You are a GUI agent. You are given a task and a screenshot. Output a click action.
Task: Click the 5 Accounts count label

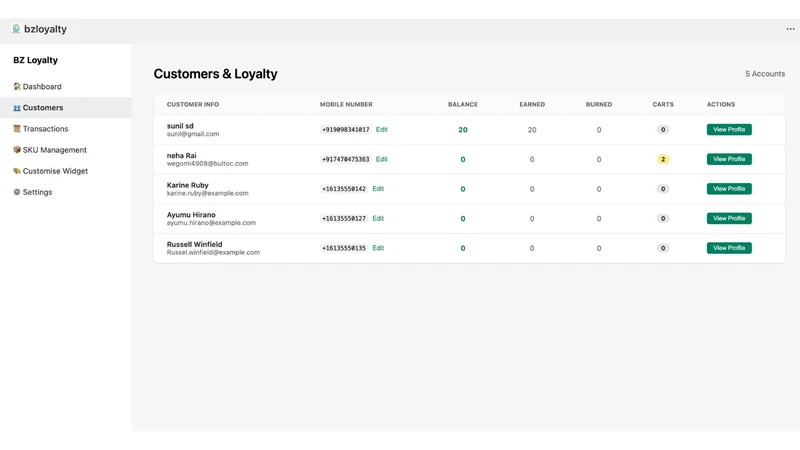[765, 73]
